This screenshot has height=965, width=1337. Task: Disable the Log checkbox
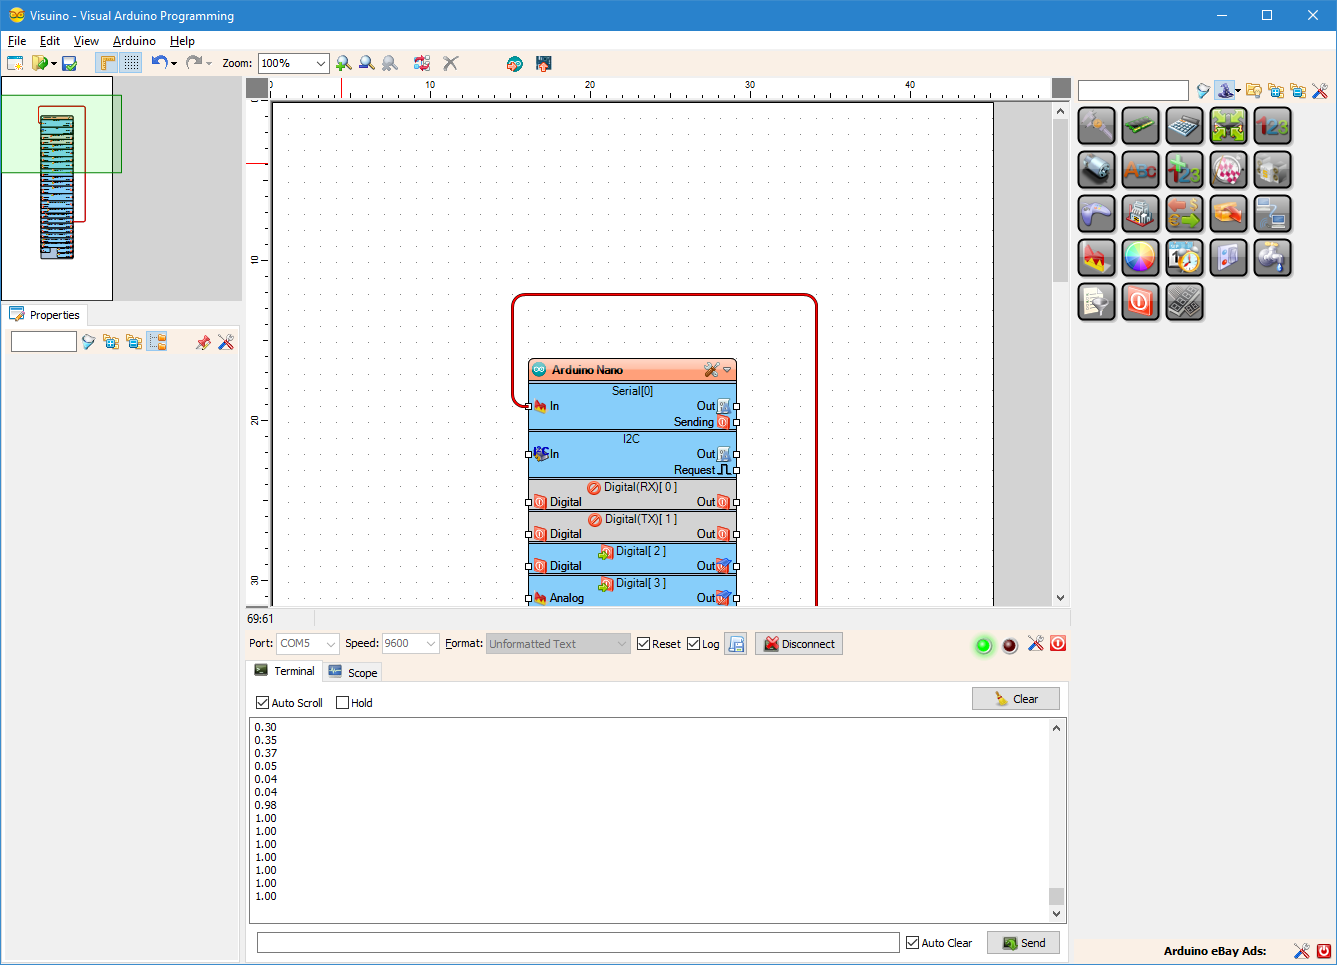pos(694,643)
